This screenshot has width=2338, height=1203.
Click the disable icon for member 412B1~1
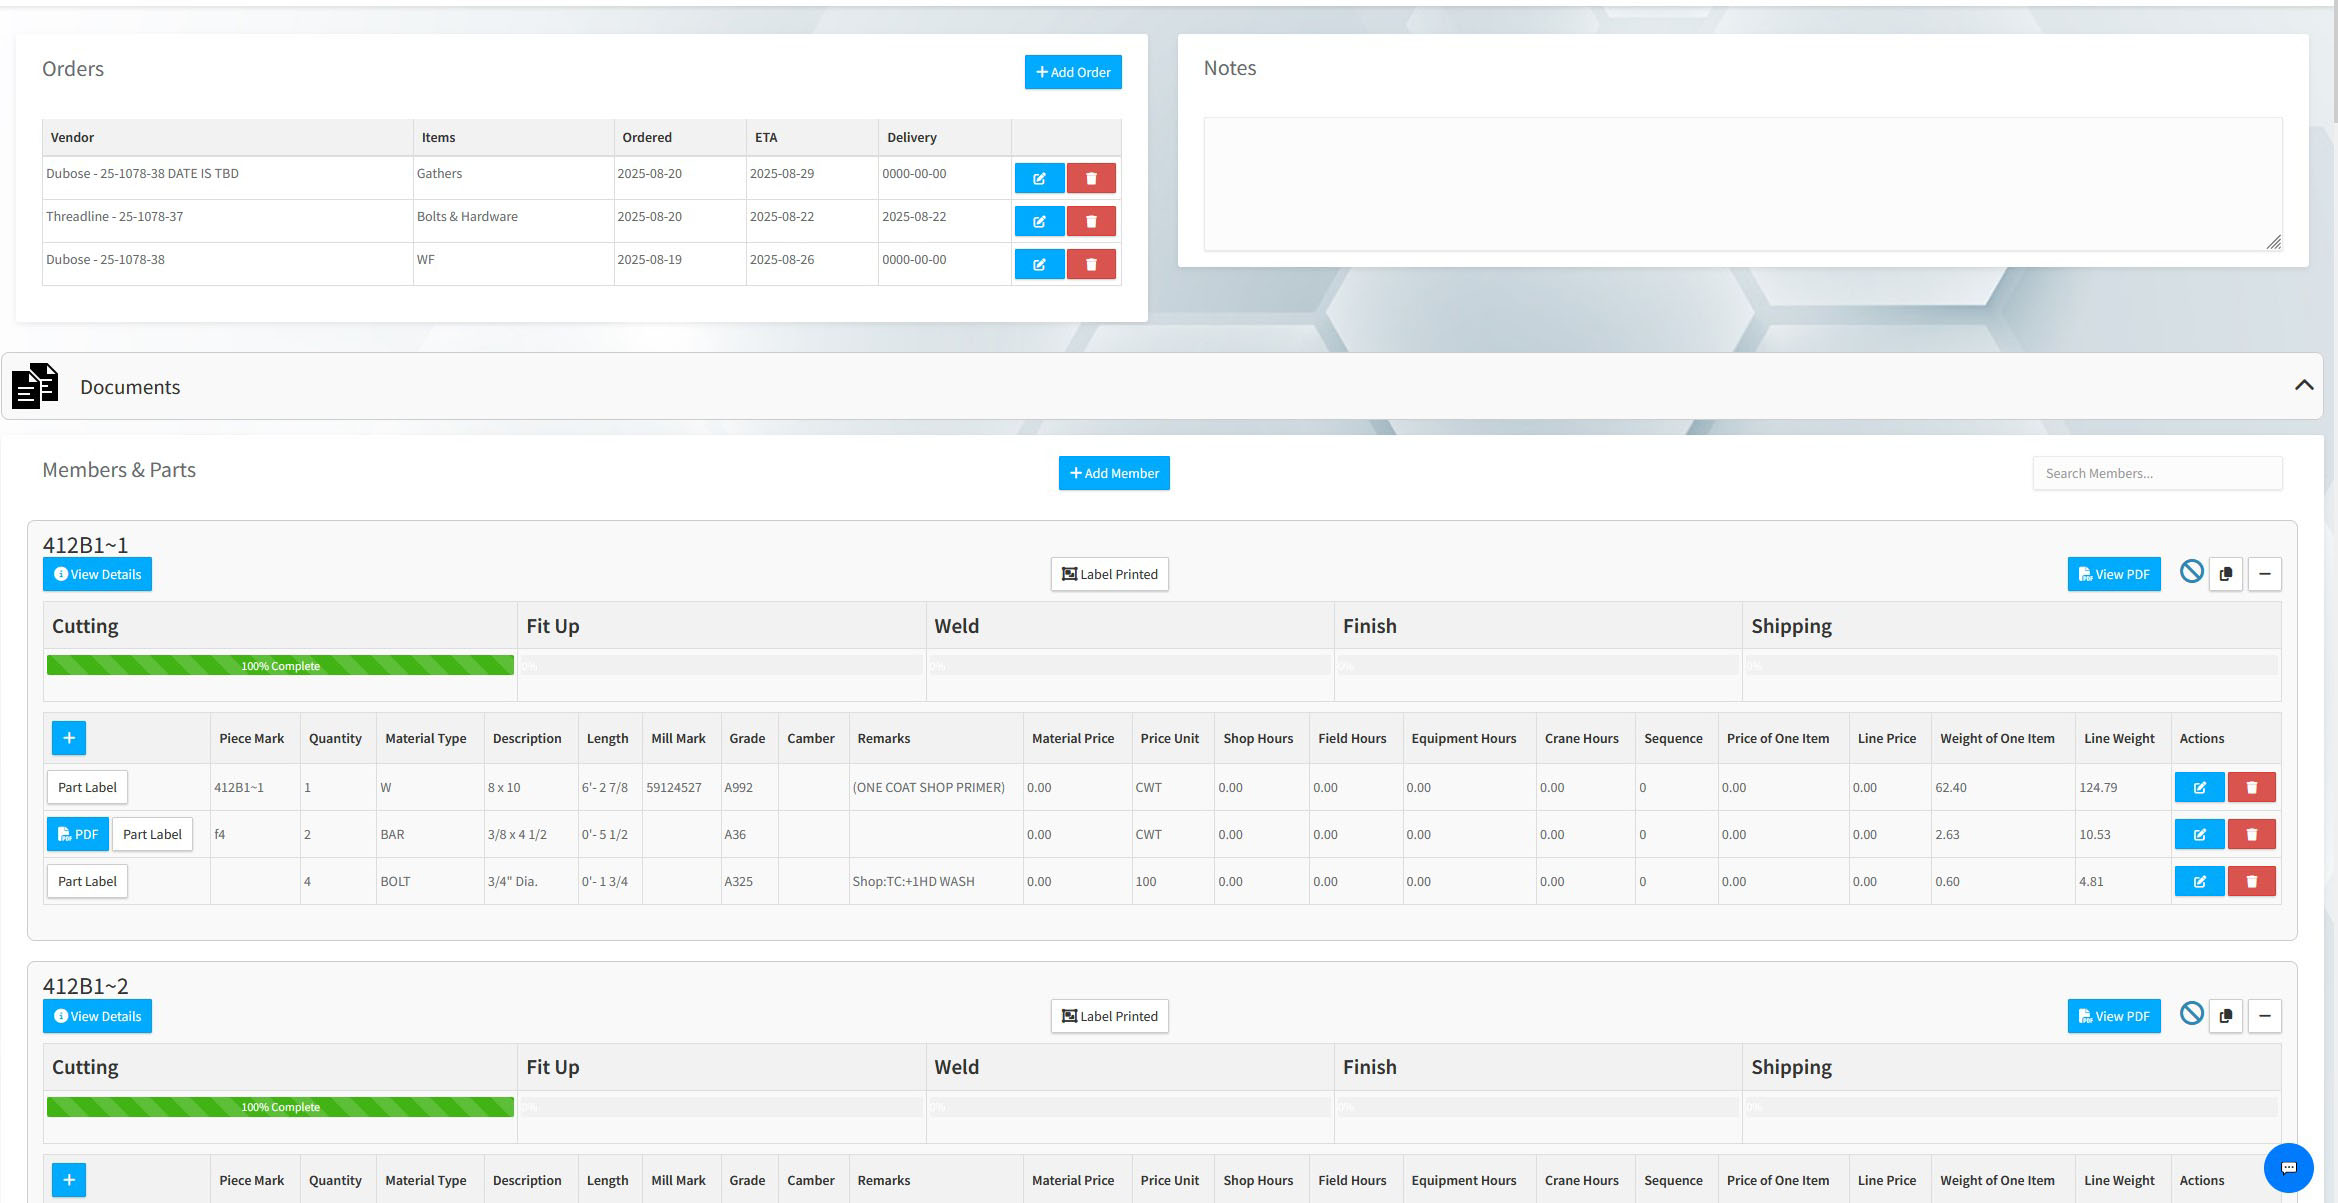pyautogui.click(x=2191, y=572)
